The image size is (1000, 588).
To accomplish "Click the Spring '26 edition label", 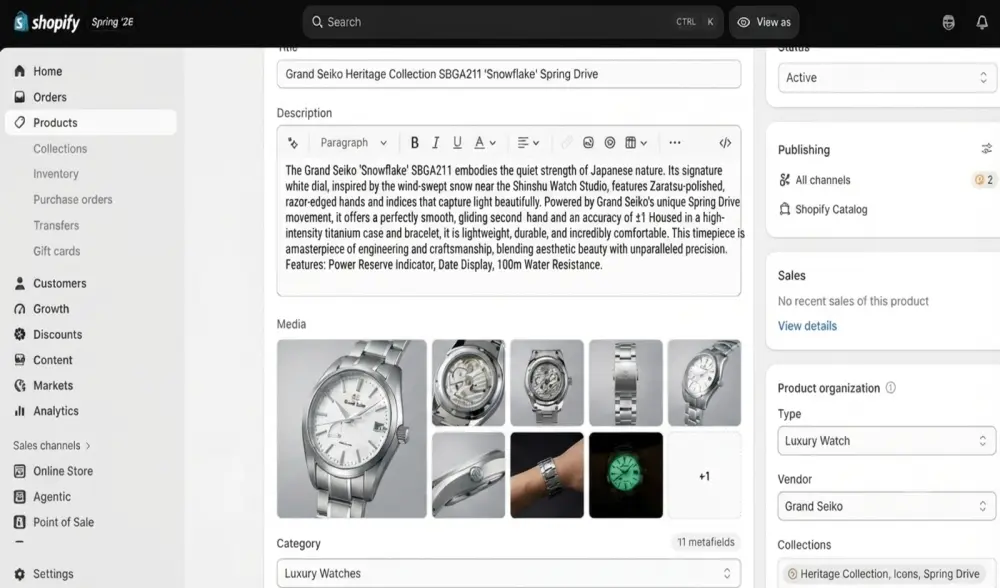I will click(x=112, y=22).
